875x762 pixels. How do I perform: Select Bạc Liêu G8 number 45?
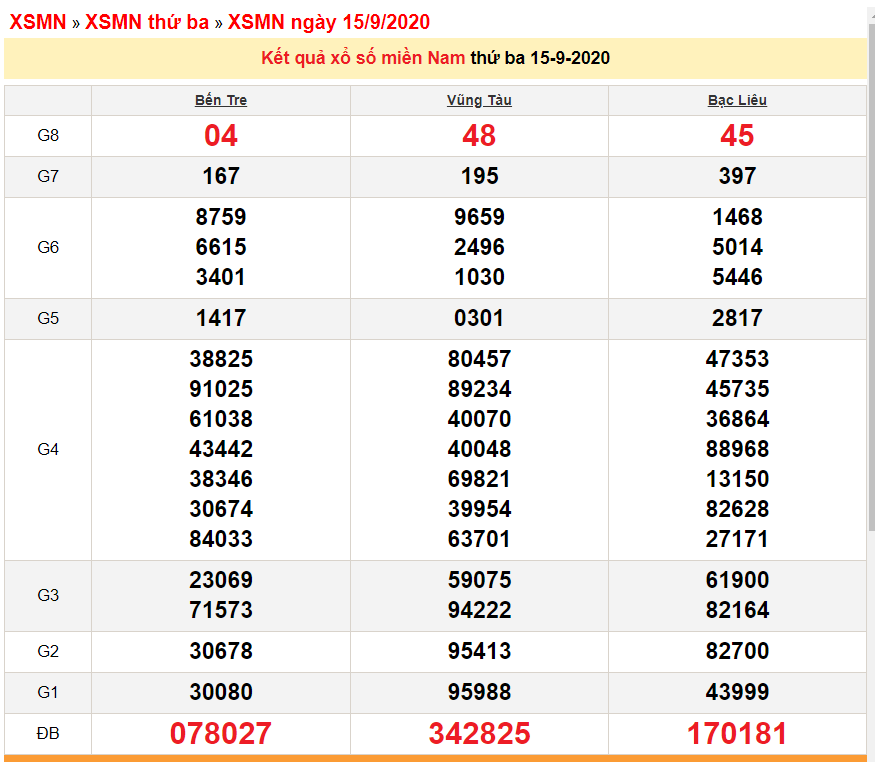tap(738, 136)
